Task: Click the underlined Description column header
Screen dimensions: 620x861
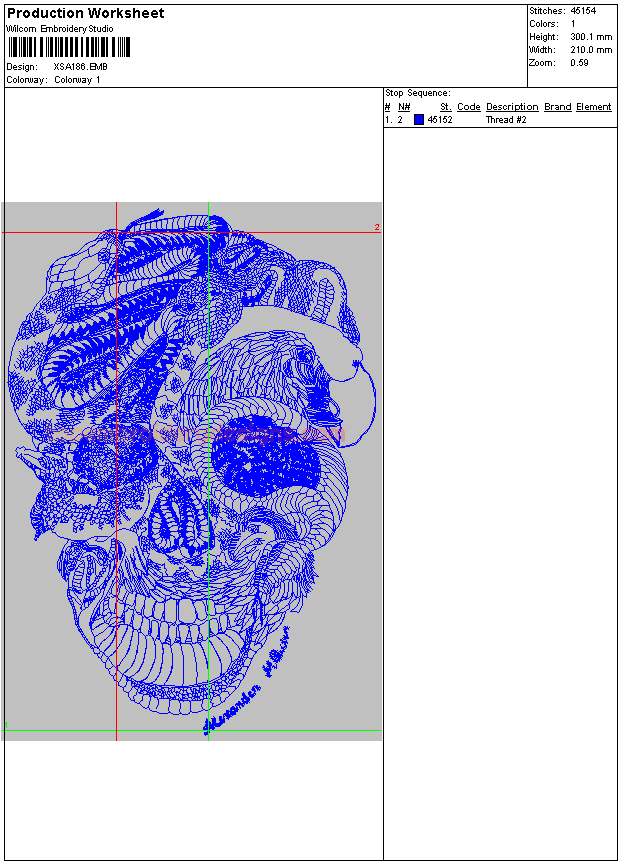Action: (x=512, y=107)
